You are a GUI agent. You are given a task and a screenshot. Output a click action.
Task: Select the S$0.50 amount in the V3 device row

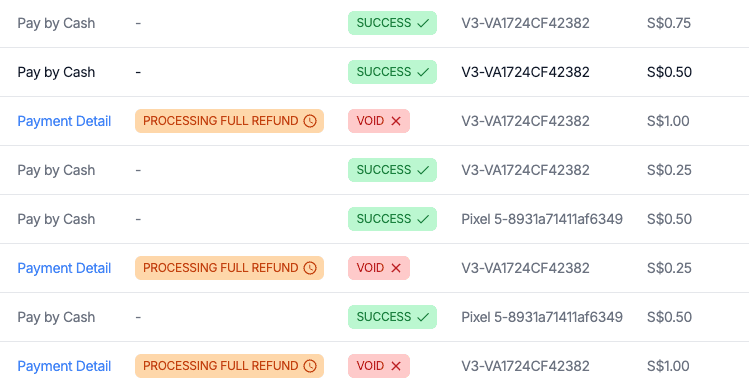pyautogui.click(x=669, y=72)
